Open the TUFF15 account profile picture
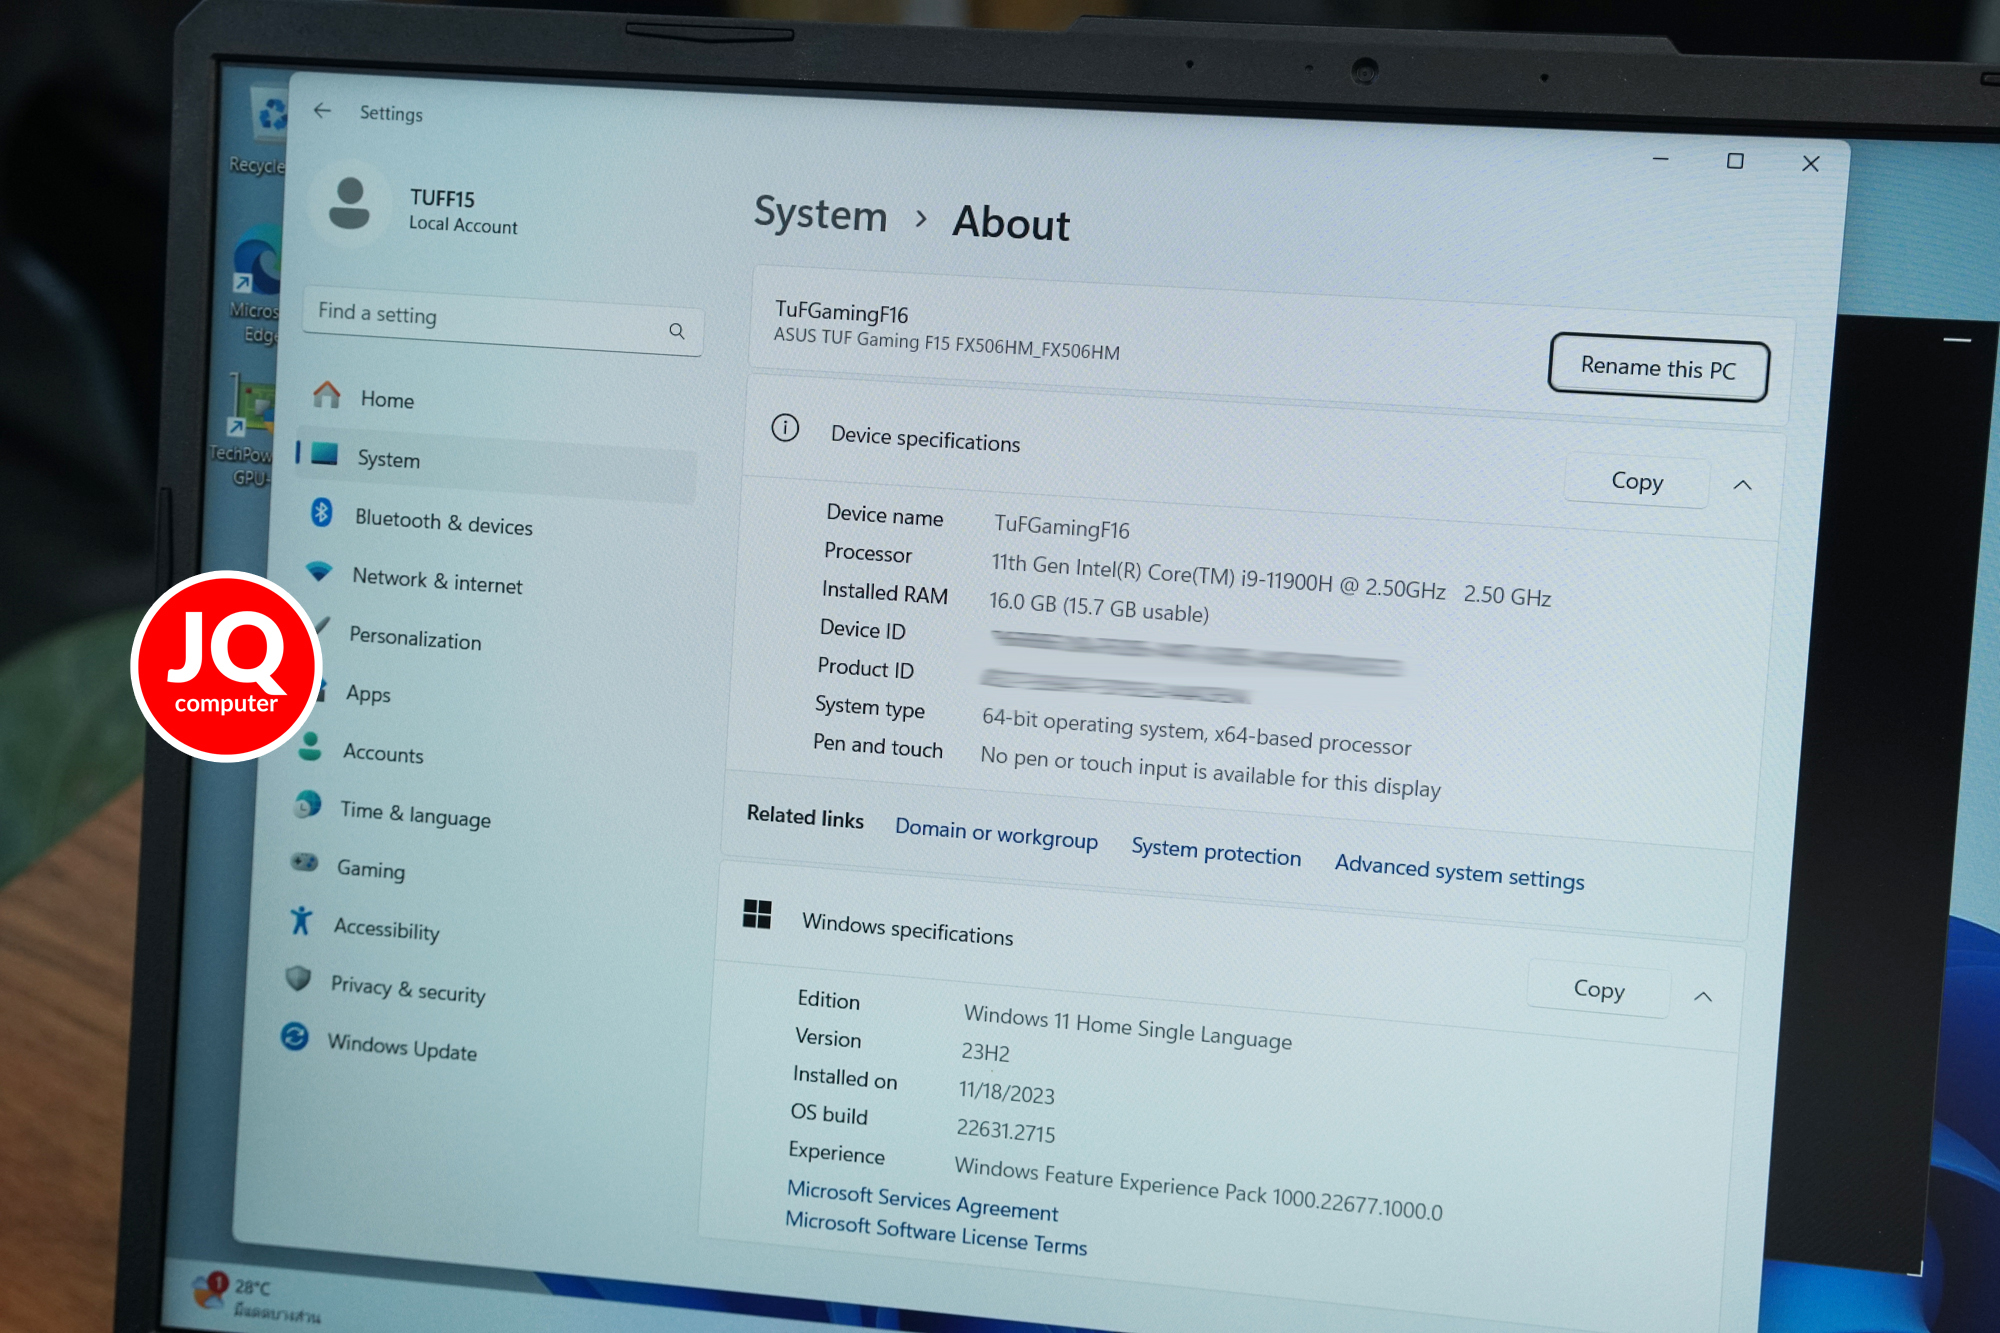 (x=349, y=204)
